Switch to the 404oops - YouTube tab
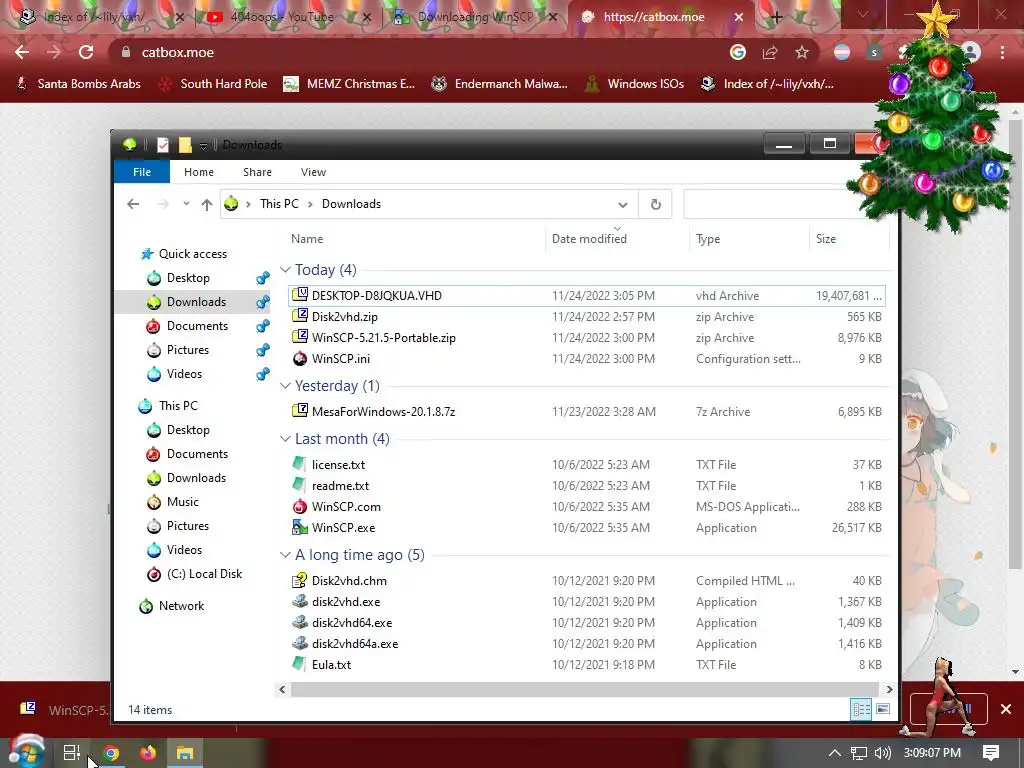1024x768 pixels. tap(281, 17)
